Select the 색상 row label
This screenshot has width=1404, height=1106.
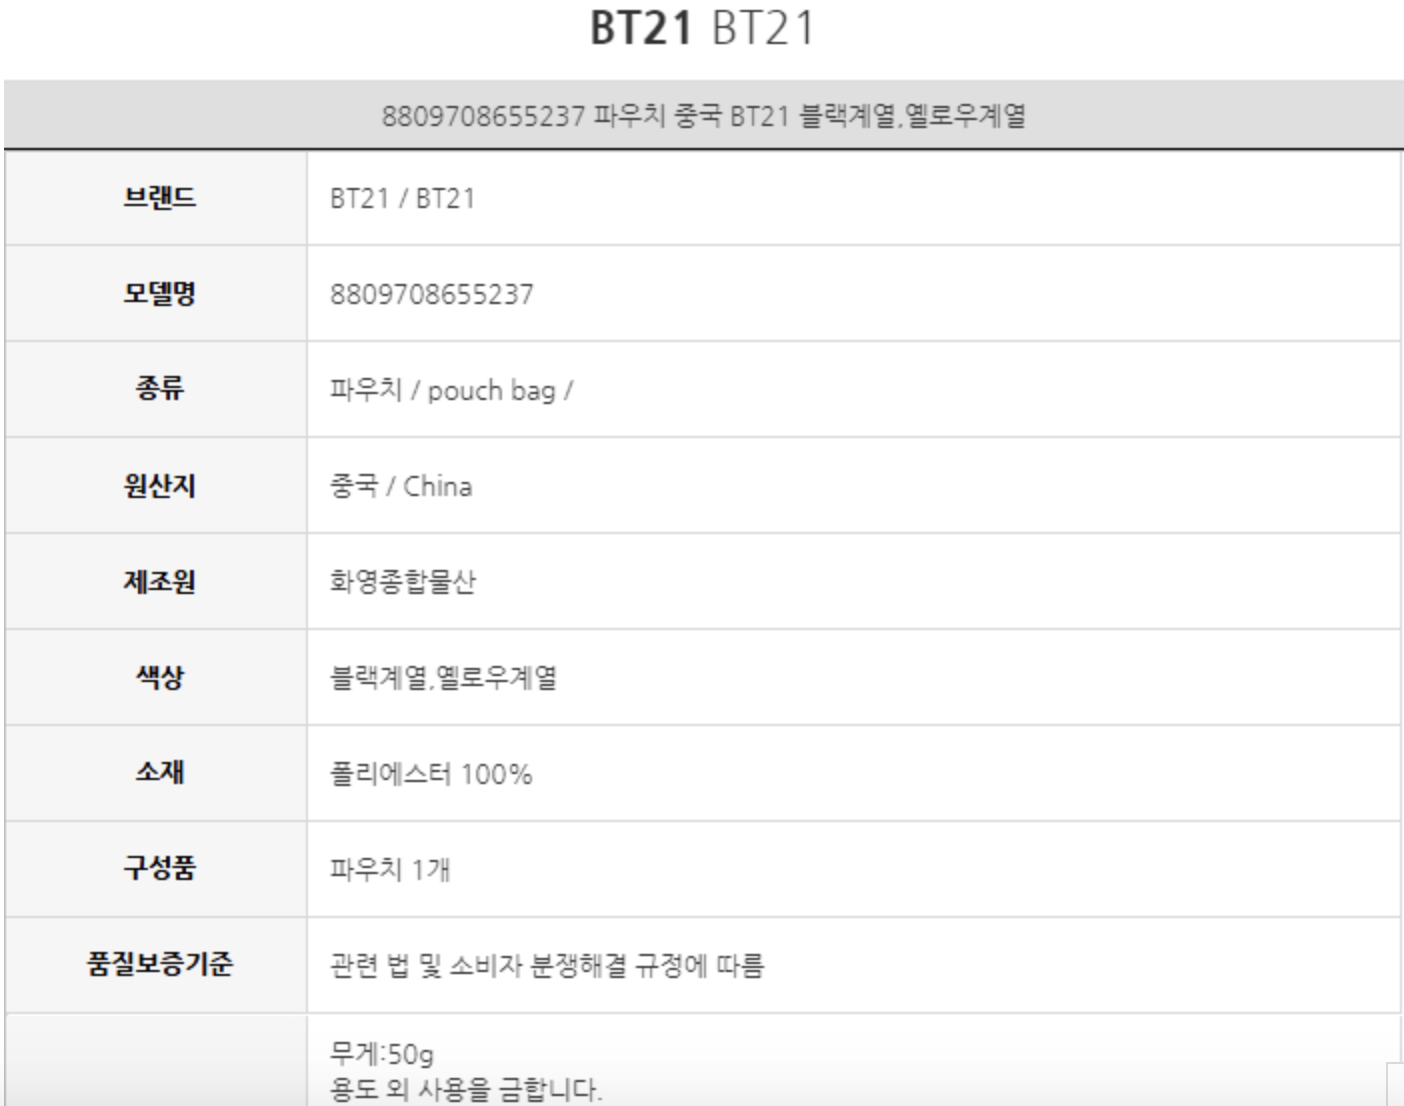click(x=159, y=677)
